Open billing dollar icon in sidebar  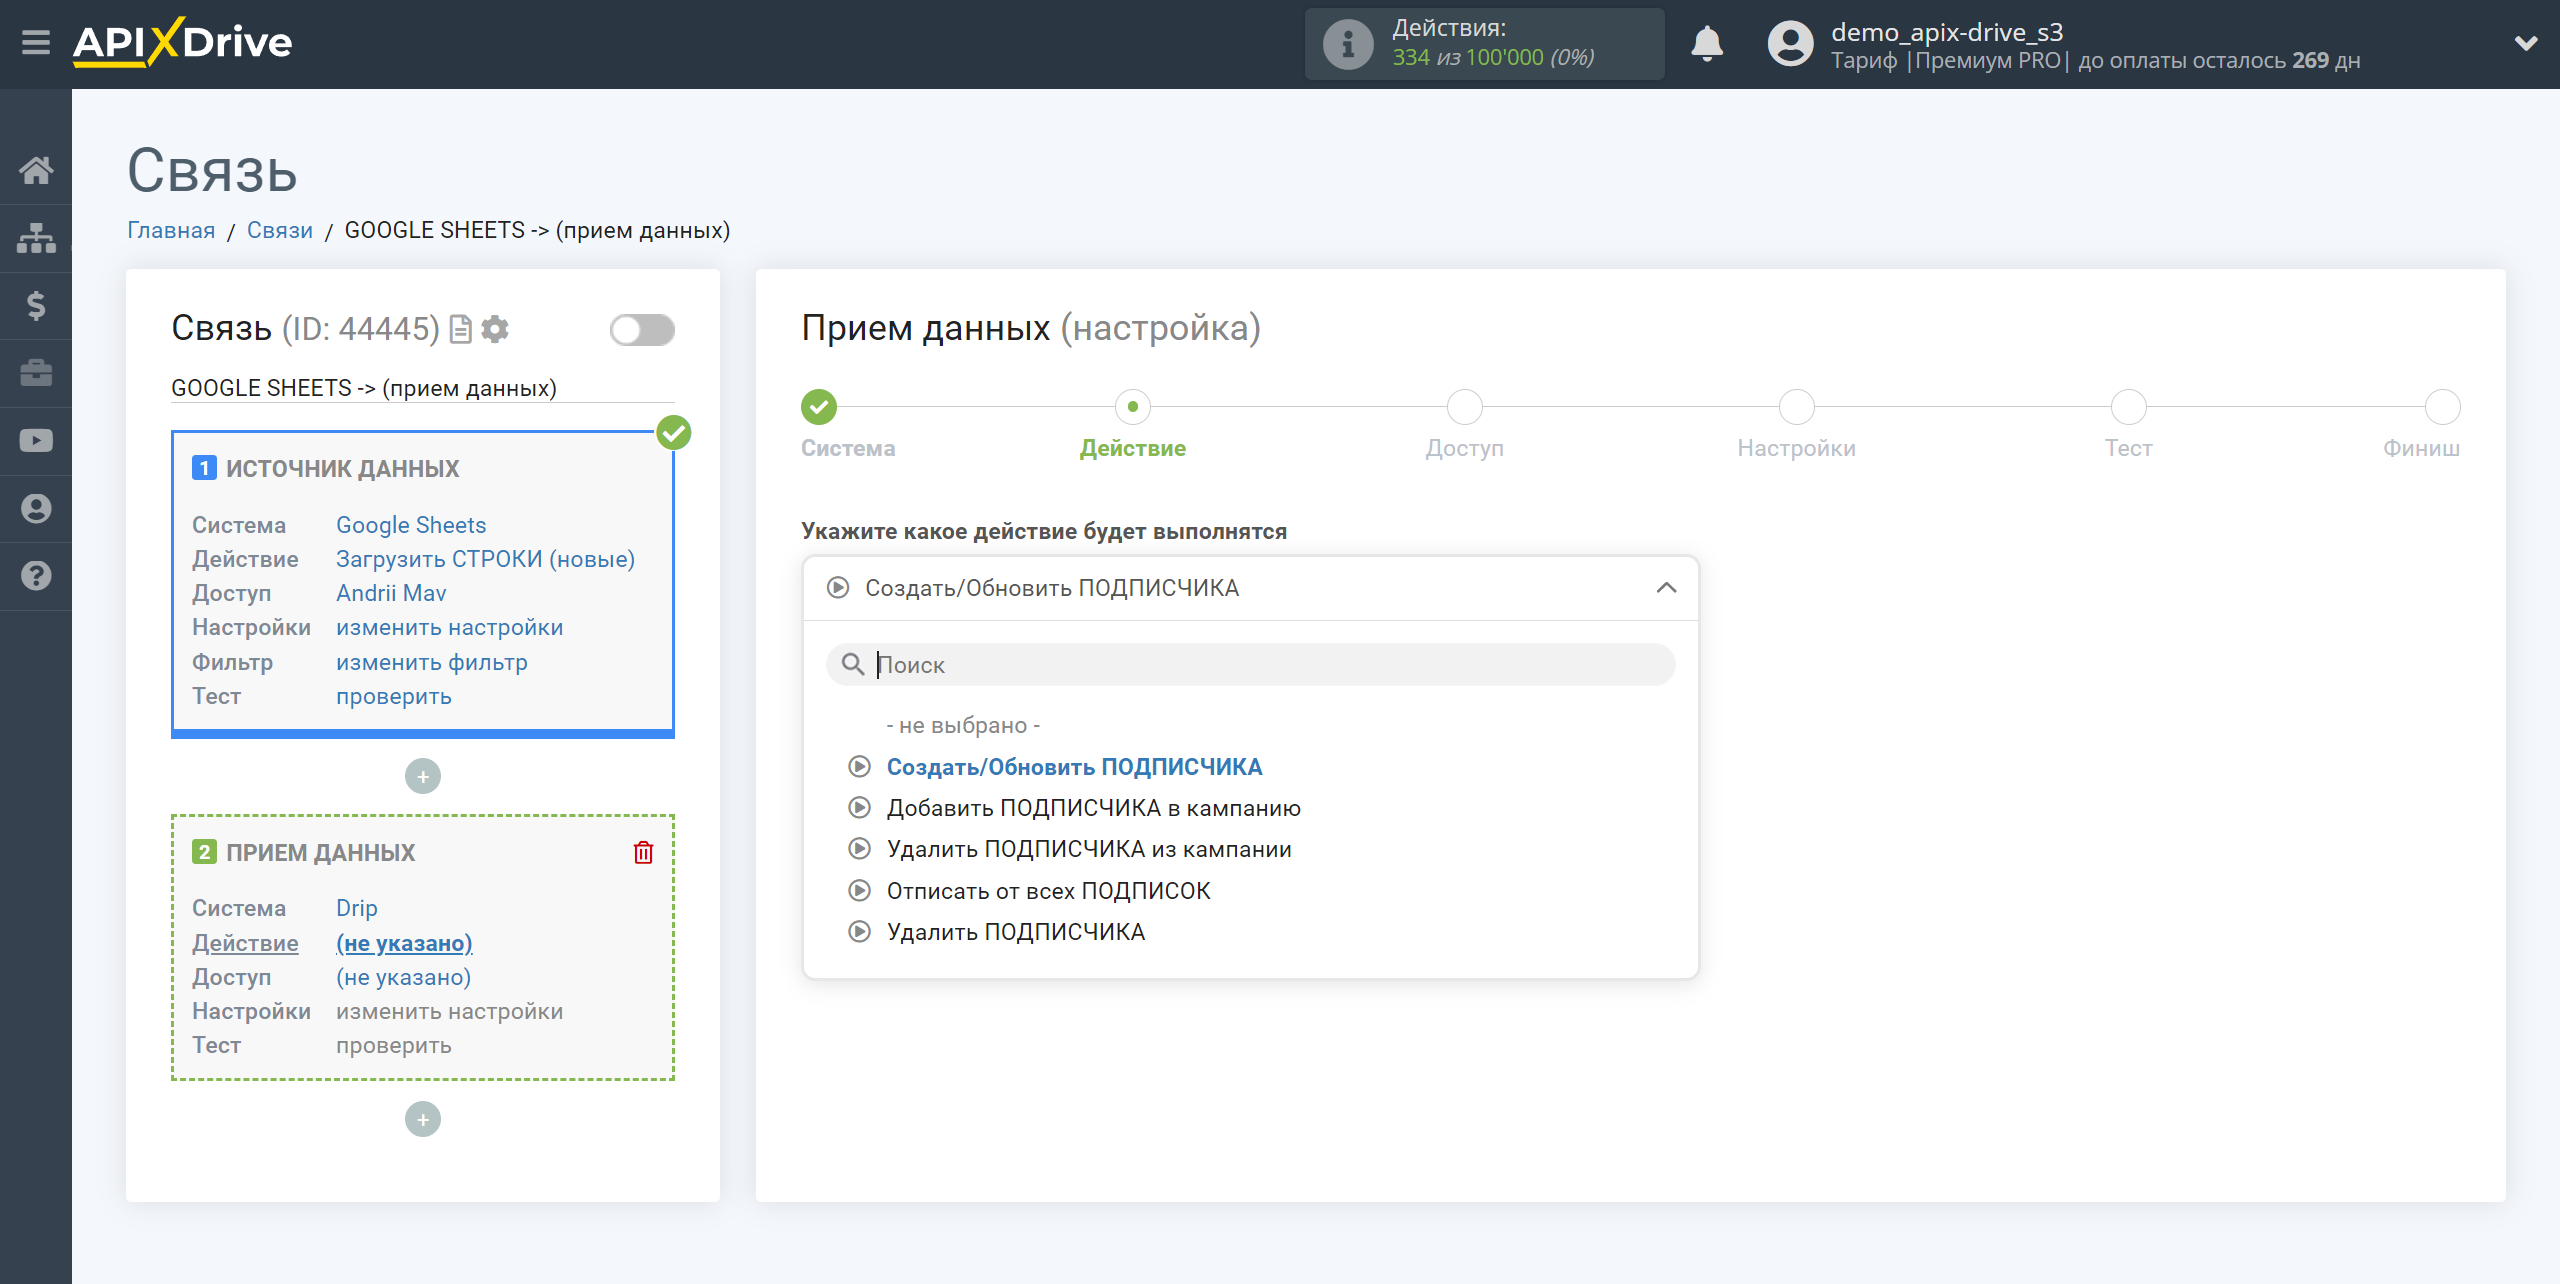pyautogui.click(x=36, y=306)
